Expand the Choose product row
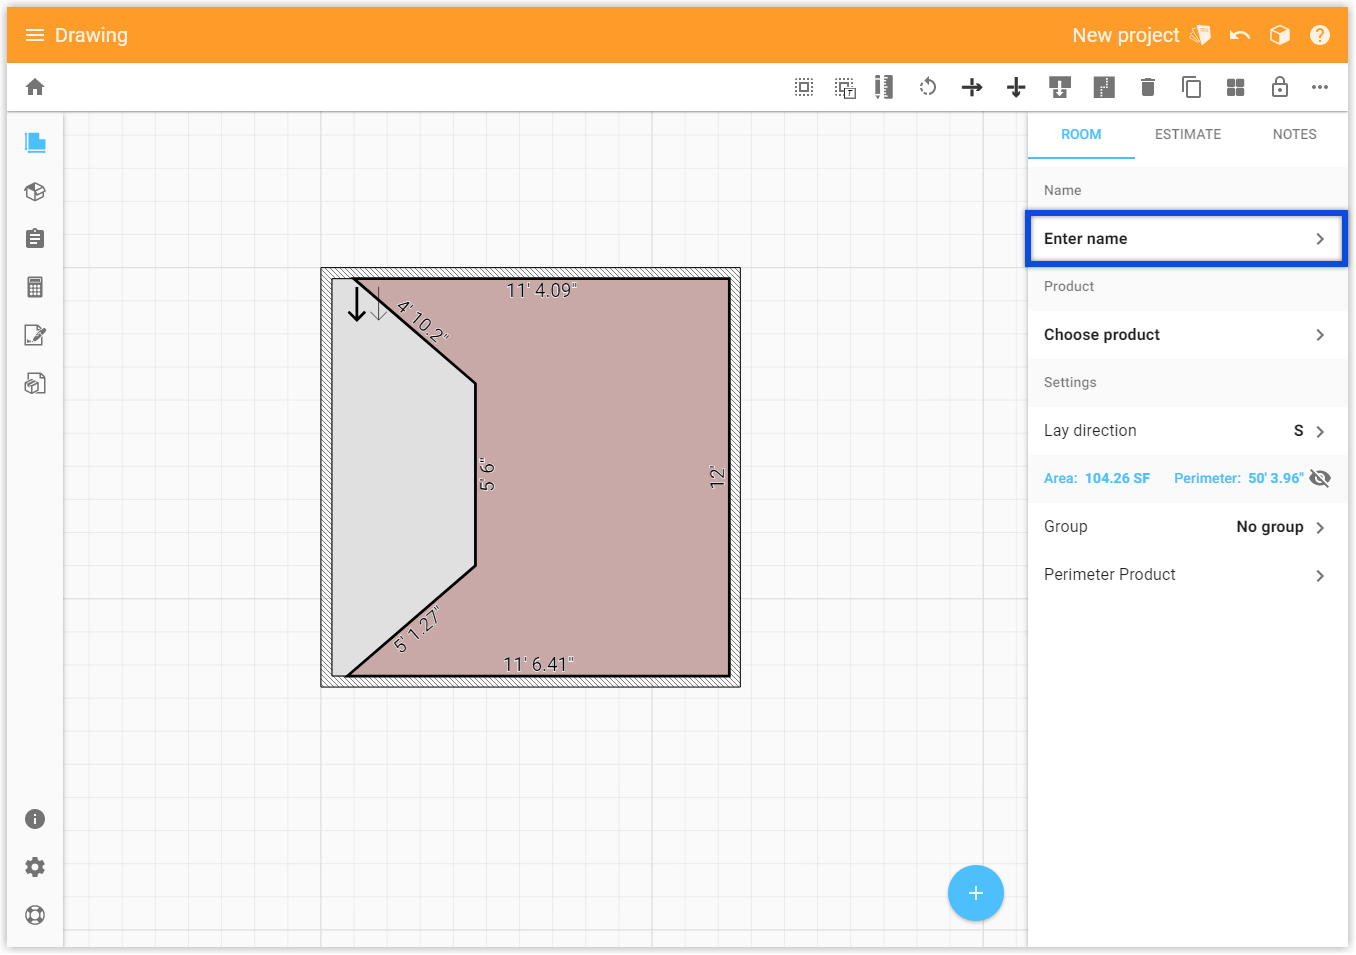 1187,335
